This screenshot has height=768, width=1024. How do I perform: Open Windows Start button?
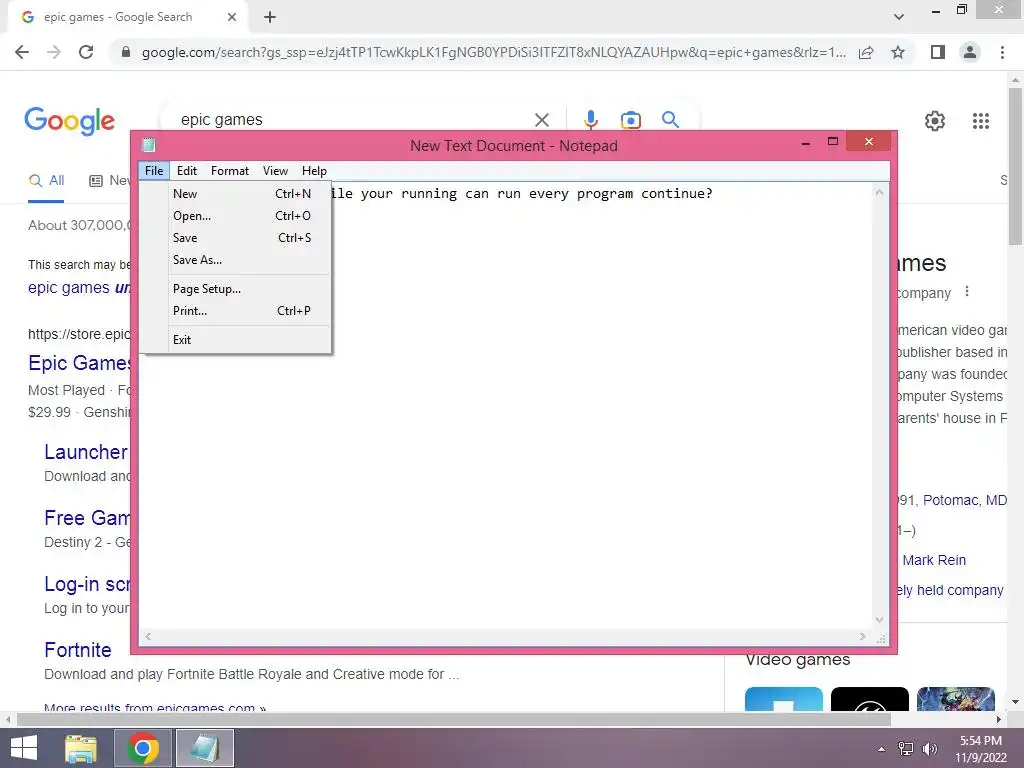coord(24,748)
